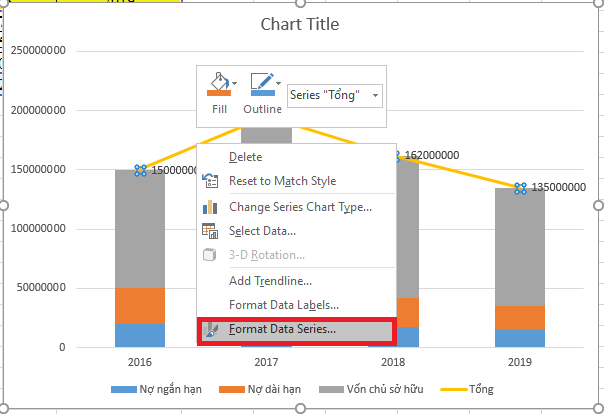Click the Fill paint bucket icon
Screen dimensions: 604x414
click(217, 84)
